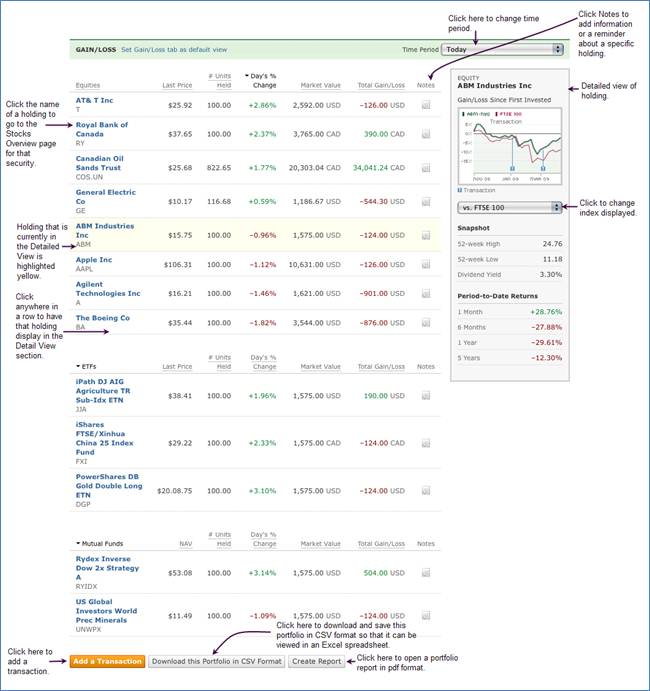This screenshot has width=650, height=691.
Task: Open notes icon for PowerShares DB Gold ETN
Action: [x=426, y=490]
